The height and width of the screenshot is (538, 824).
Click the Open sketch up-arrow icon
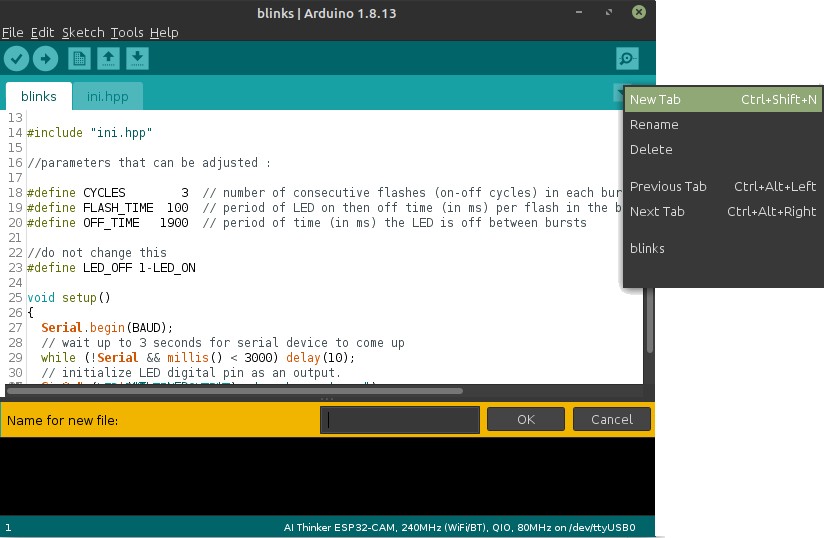108,59
